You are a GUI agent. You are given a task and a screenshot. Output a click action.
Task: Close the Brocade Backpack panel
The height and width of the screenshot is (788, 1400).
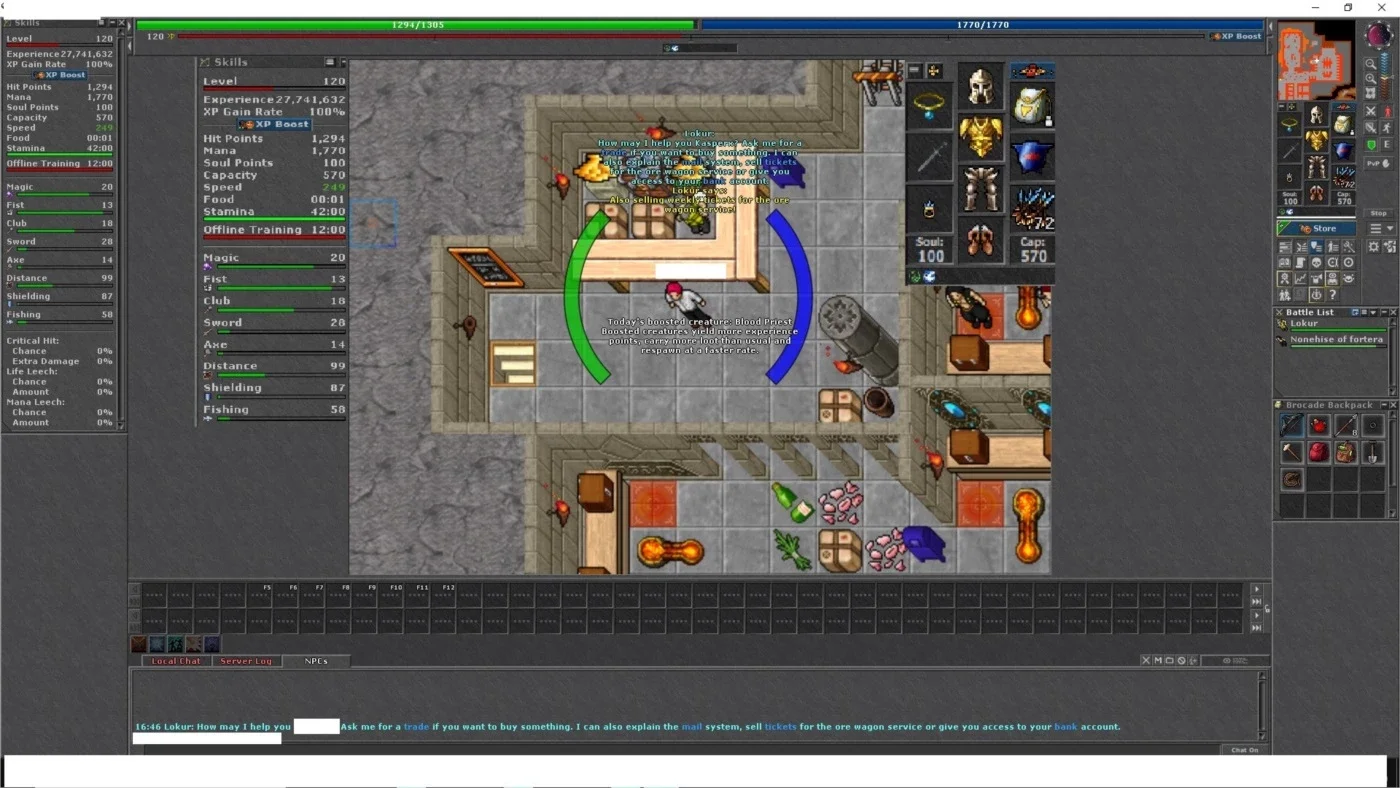click(1393, 405)
